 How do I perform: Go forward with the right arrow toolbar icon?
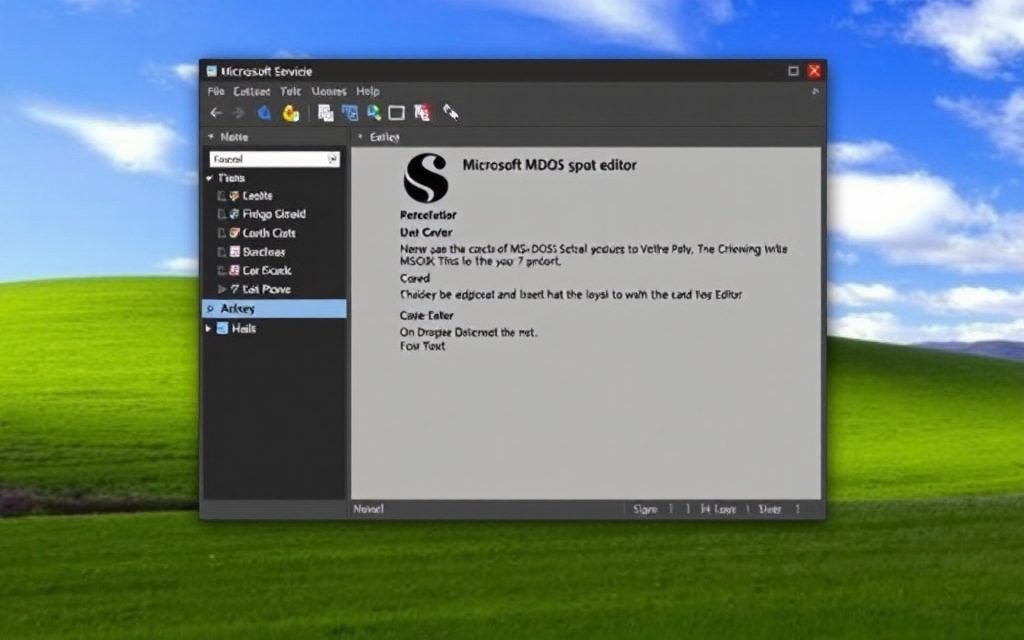click(x=239, y=113)
